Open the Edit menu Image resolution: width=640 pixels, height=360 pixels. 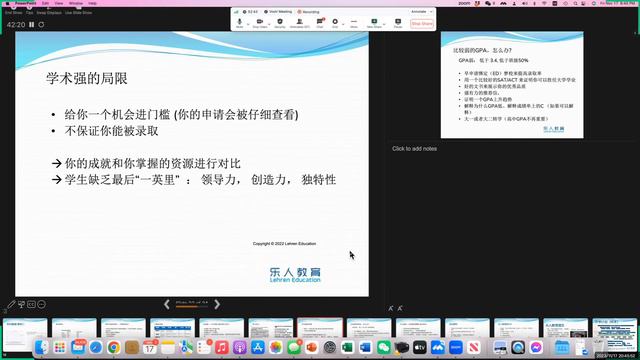point(45,3)
